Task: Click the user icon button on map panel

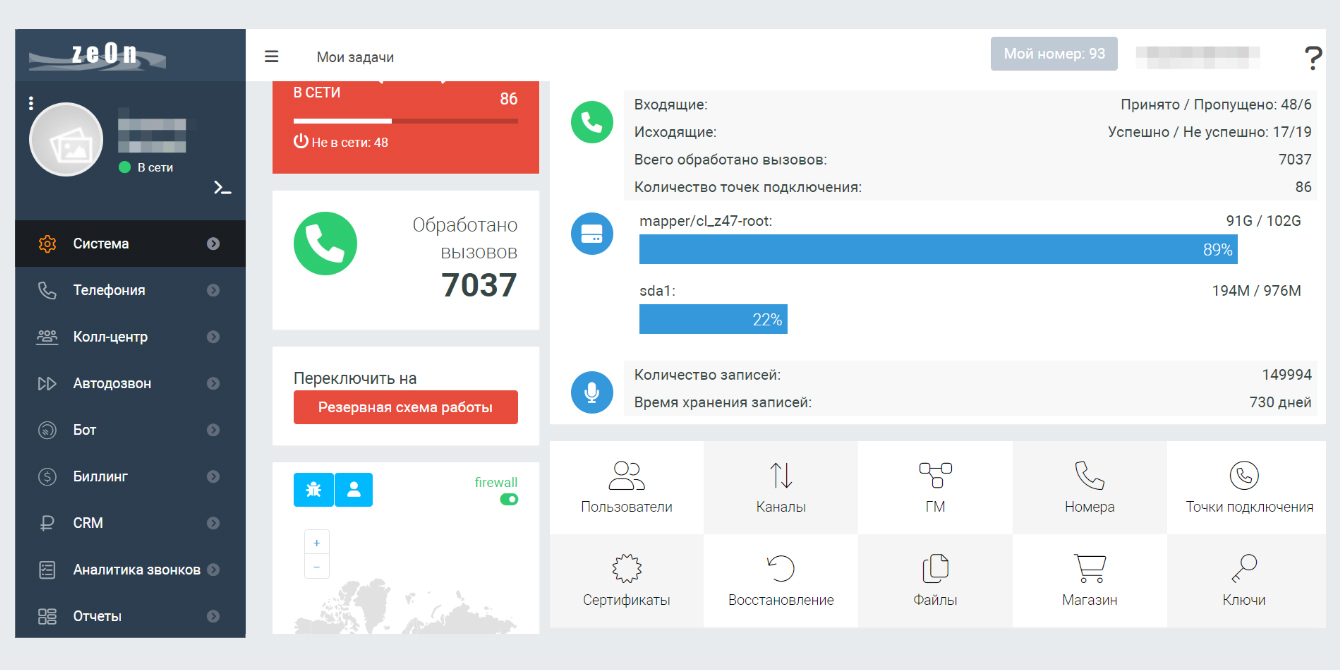Action: click(353, 490)
